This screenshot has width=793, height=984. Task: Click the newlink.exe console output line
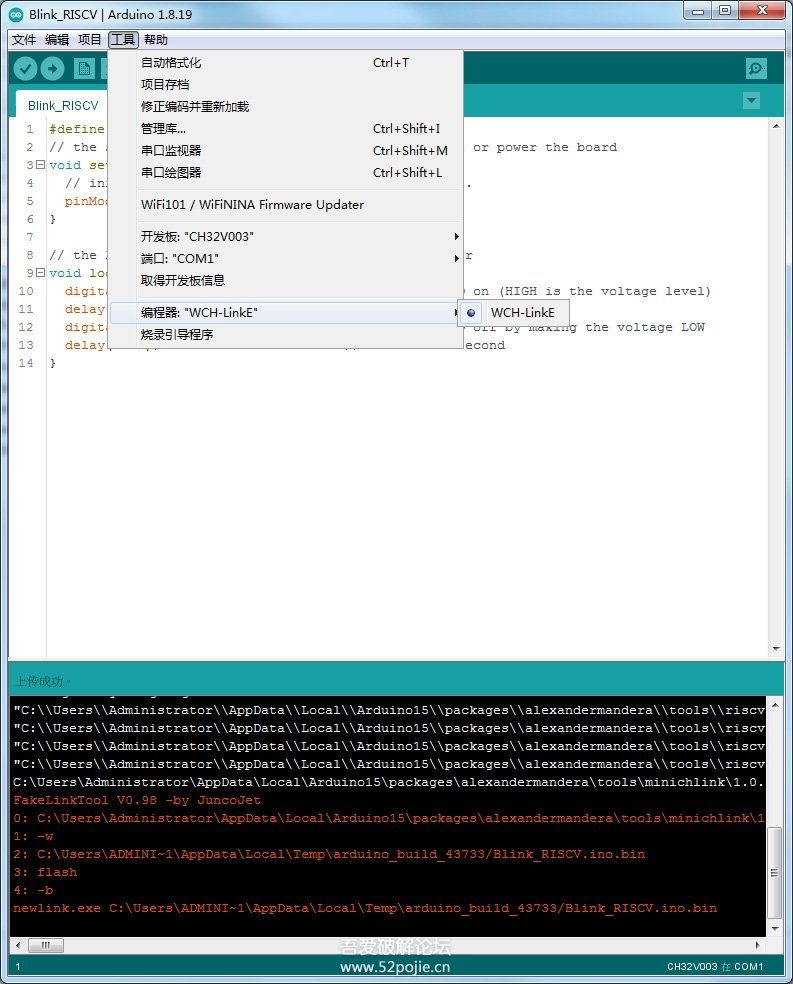tap(365, 908)
